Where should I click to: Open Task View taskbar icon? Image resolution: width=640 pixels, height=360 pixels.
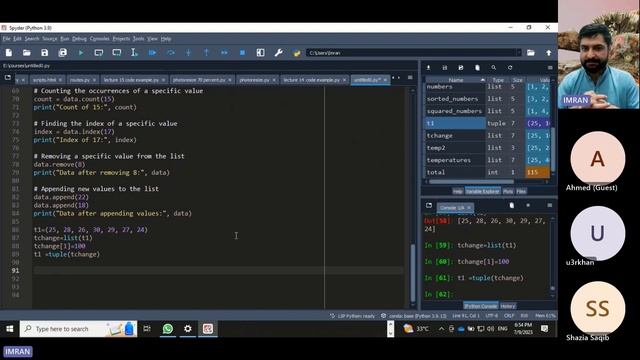(x=147, y=329)
